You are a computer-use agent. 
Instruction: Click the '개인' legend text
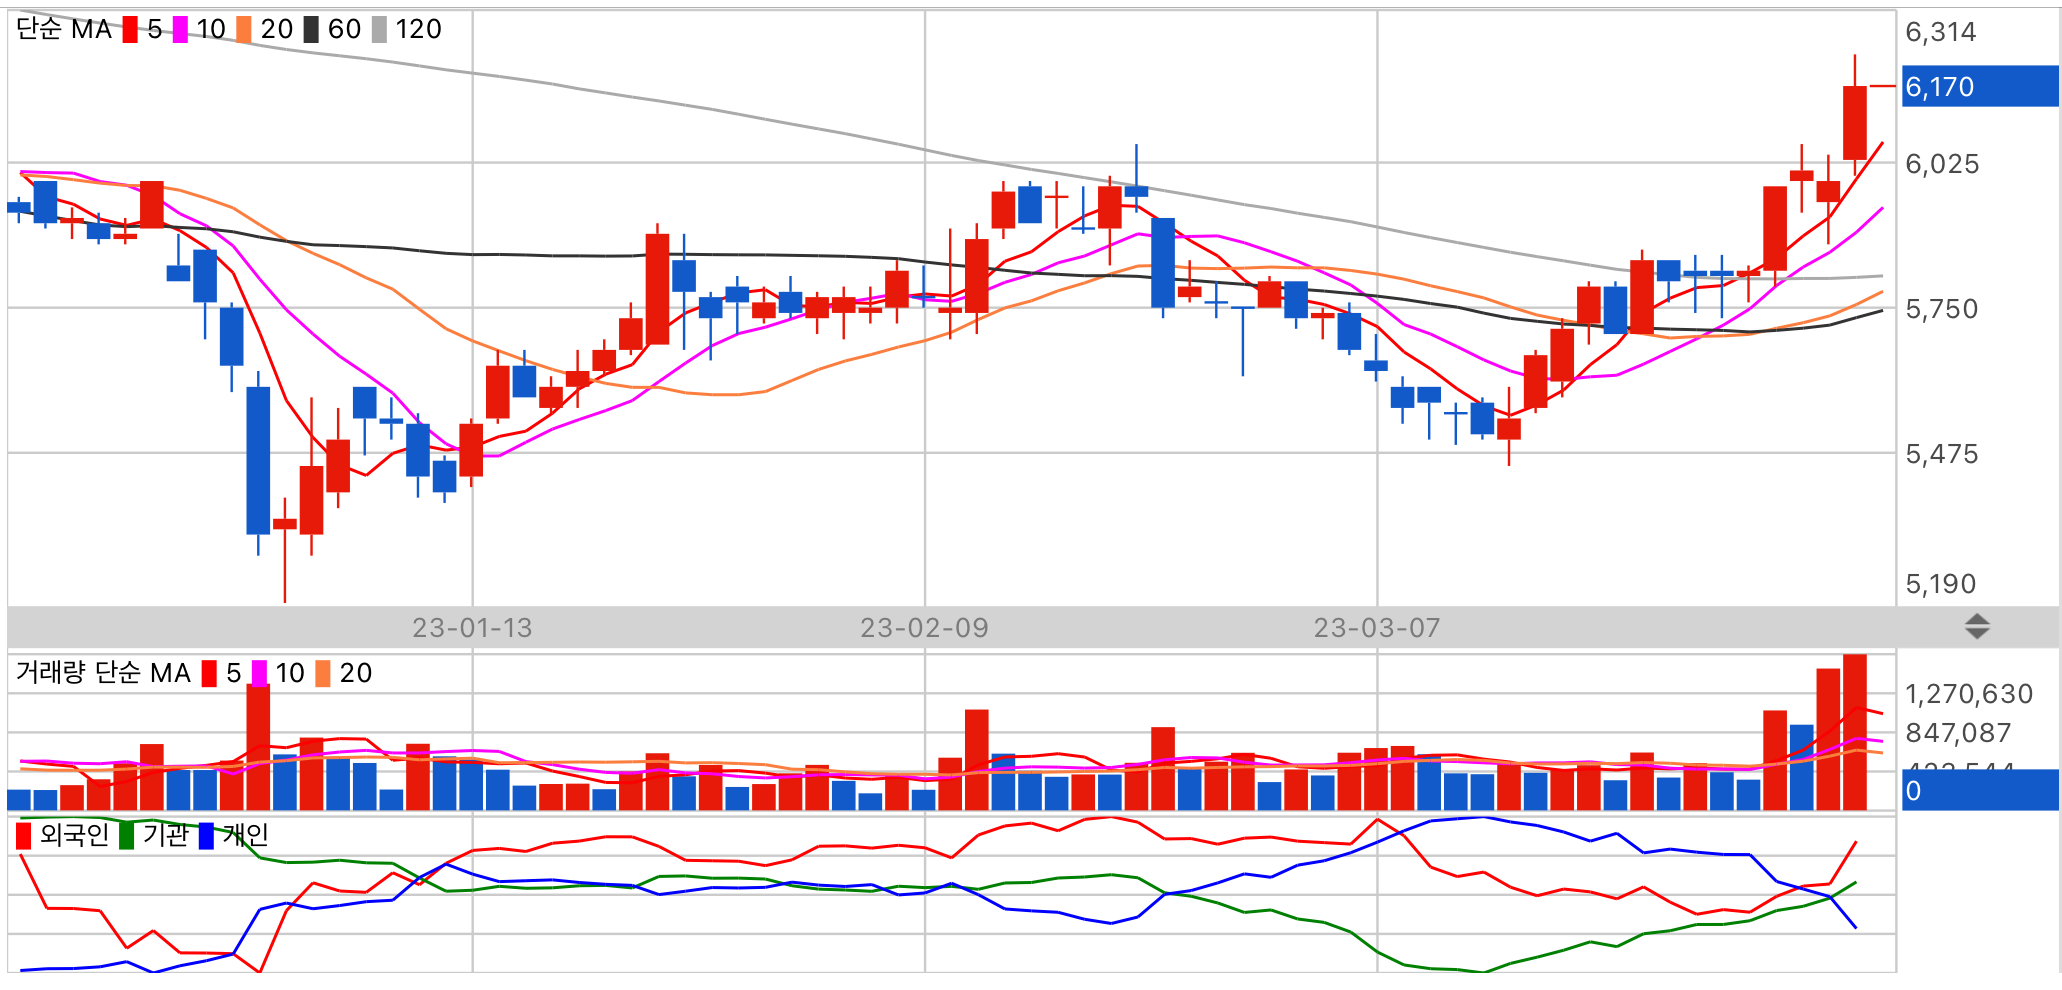click(245, 836)
